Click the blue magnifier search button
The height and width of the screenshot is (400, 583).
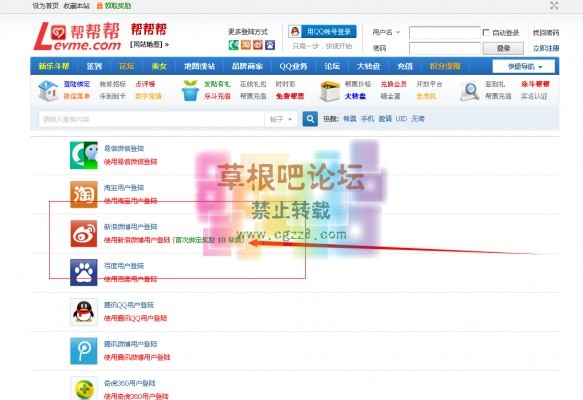pos(310,119)
